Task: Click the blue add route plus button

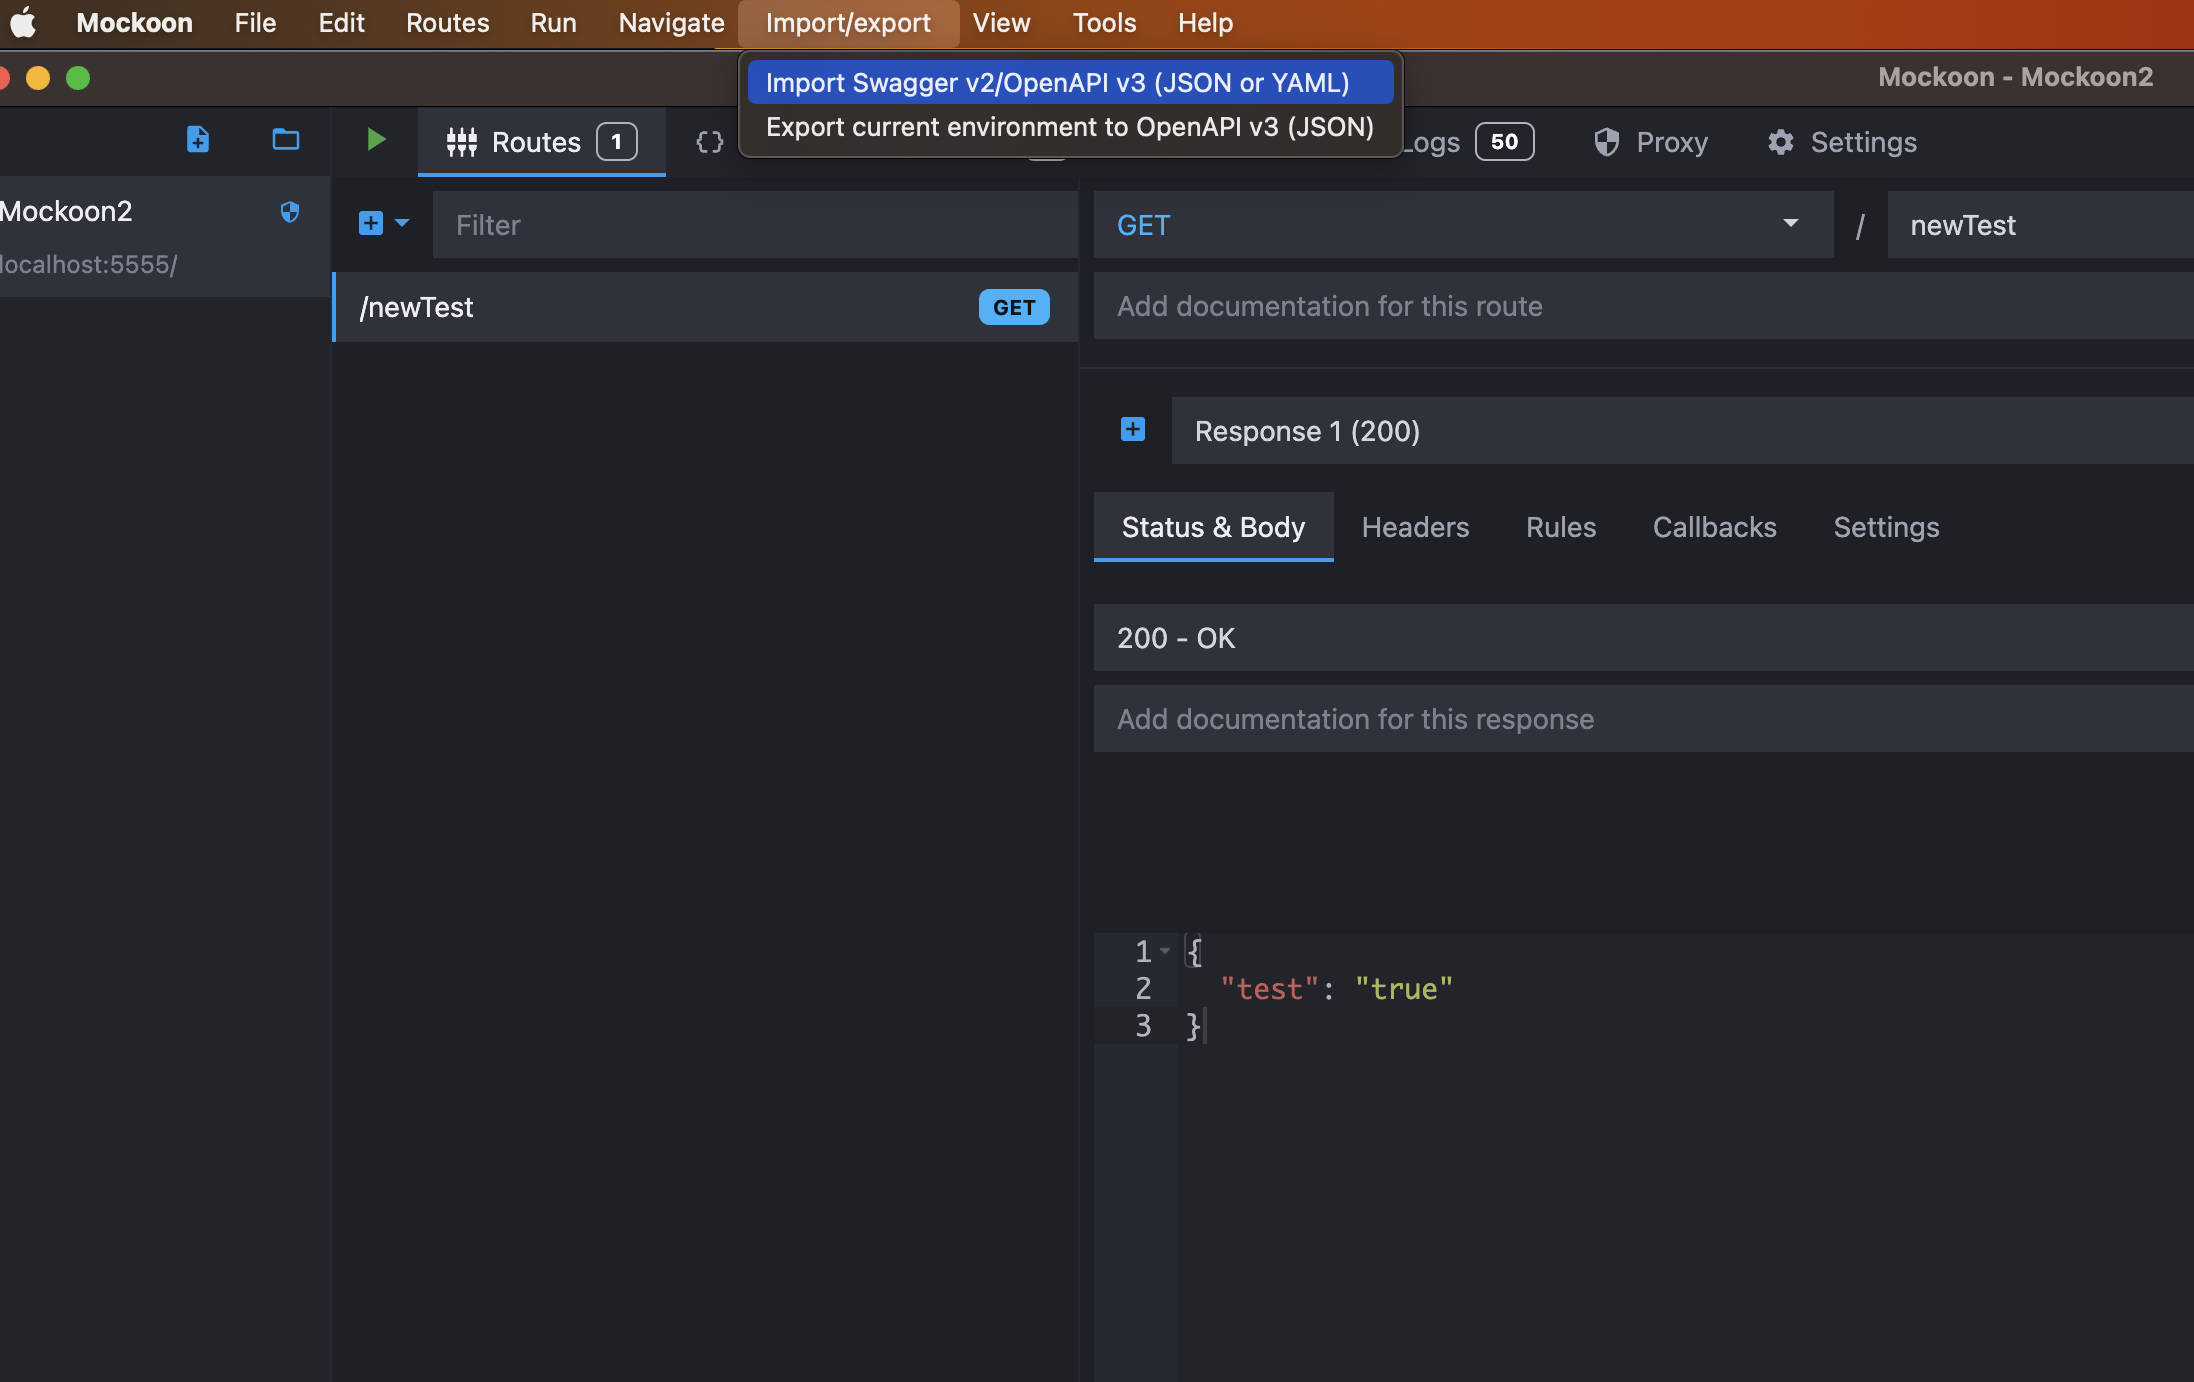Action: (x=371, y=223)
